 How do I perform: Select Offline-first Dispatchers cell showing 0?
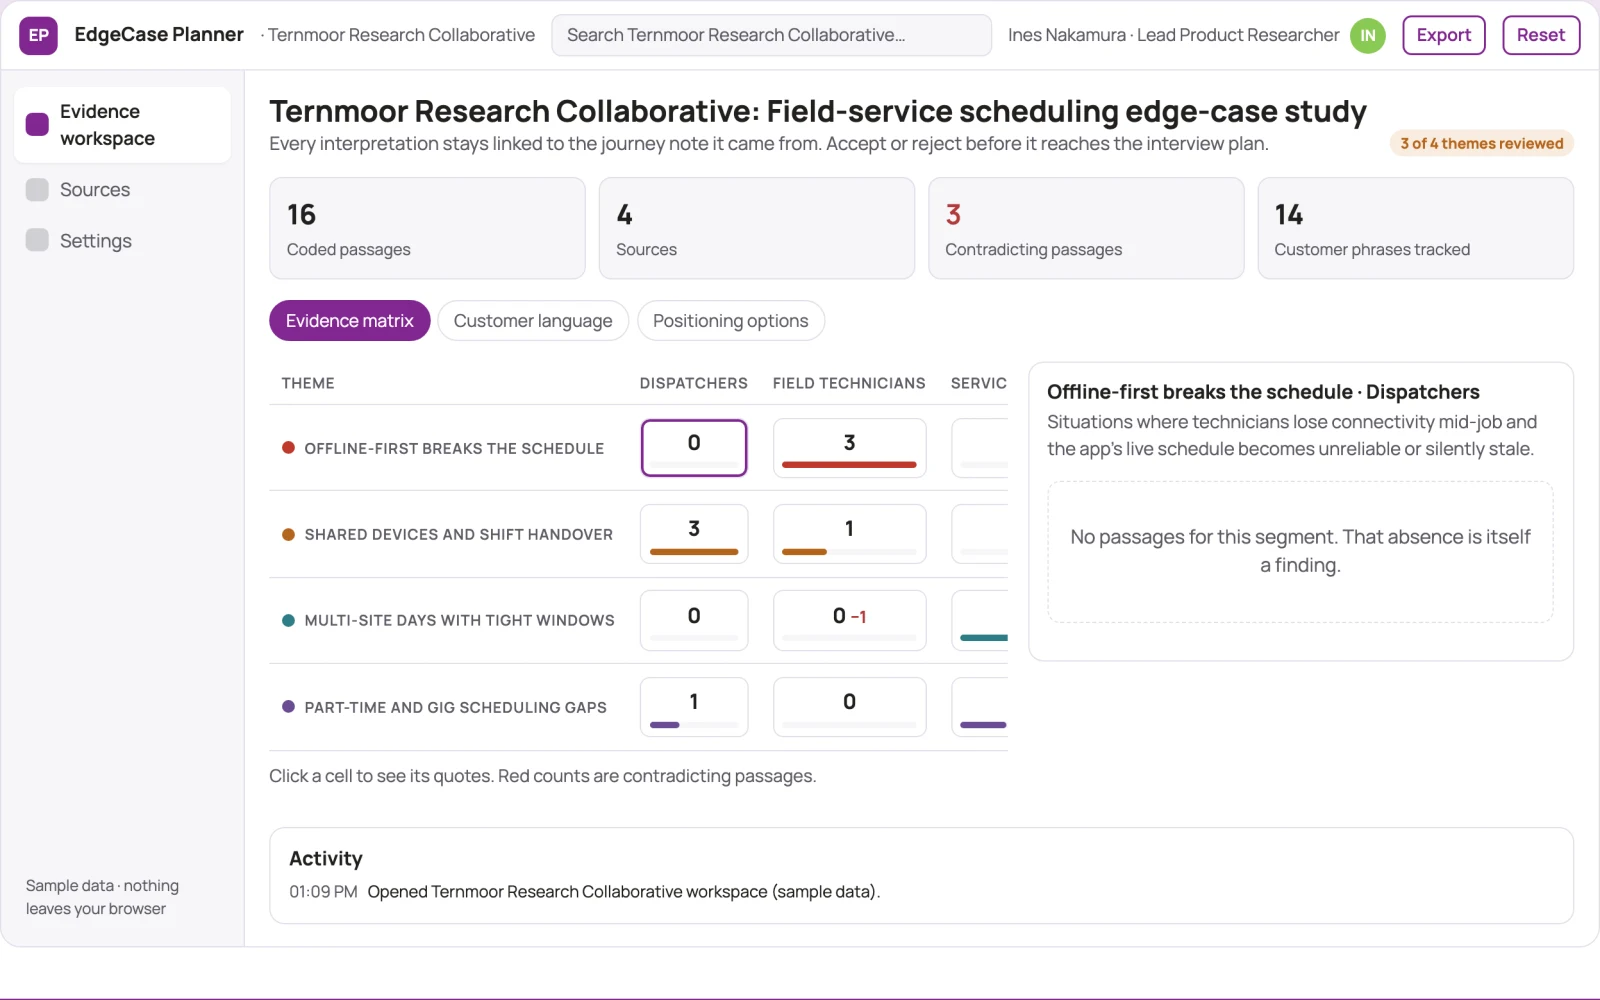pyautogui.click(x=694, y=447)
